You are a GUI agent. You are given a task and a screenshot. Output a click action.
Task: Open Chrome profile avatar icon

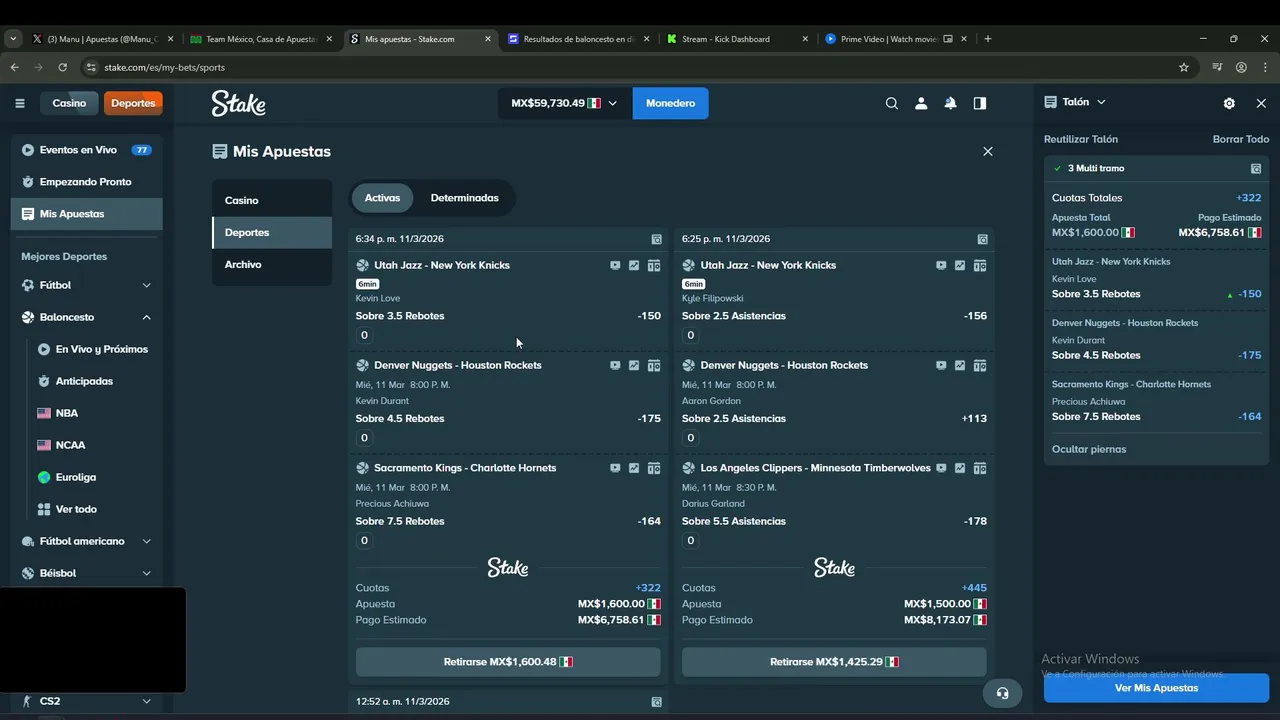pyautogui.click(x=1241, y=67)
